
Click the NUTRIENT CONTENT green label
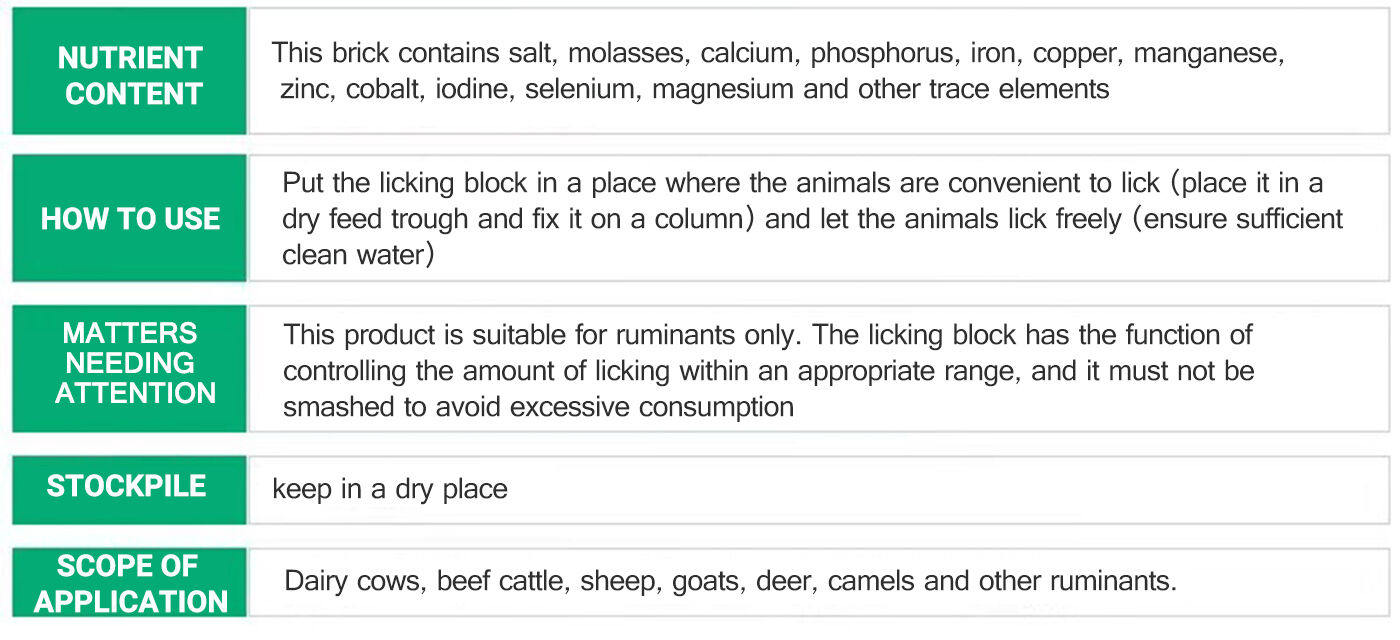coord(130,74)
